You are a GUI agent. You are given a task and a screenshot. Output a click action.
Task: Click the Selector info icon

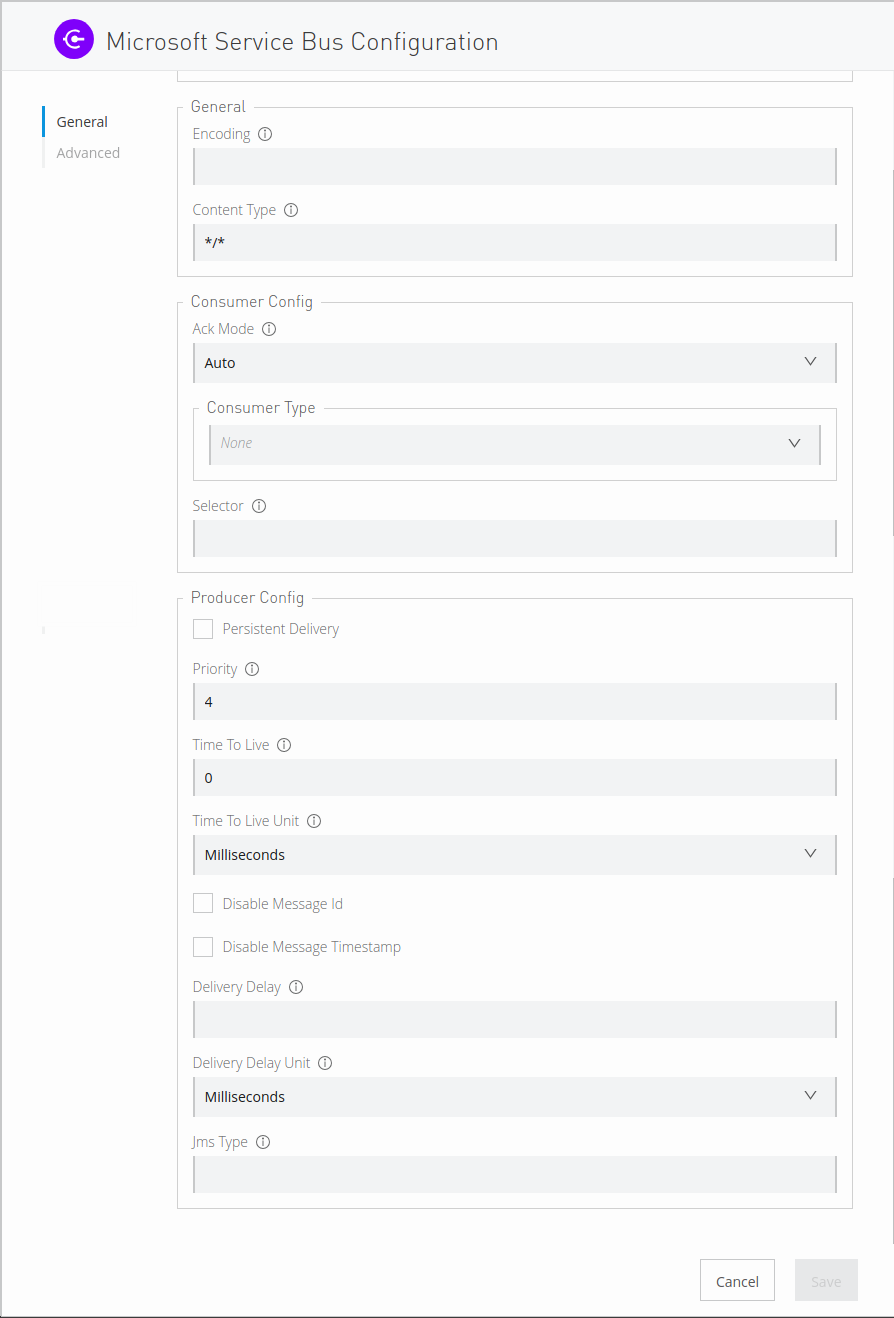[x=258, y=505]
